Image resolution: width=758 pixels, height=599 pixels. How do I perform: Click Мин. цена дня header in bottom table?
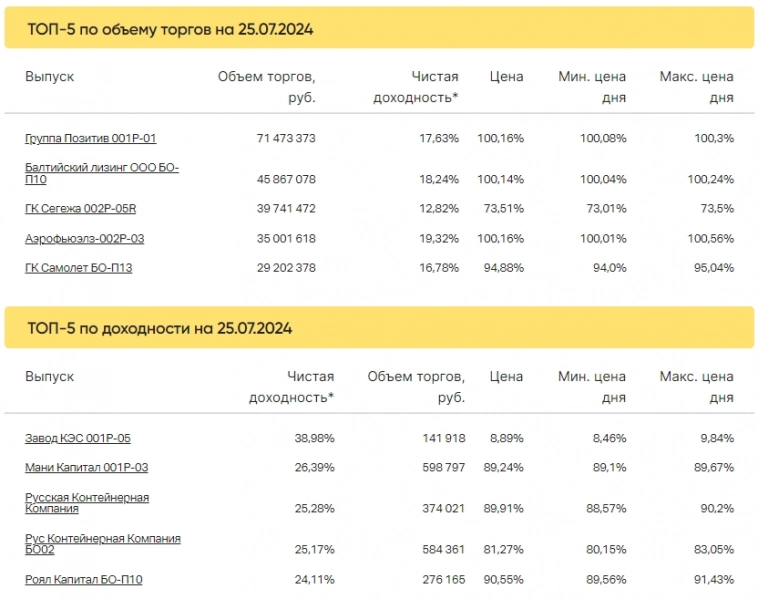pos(592,387)
